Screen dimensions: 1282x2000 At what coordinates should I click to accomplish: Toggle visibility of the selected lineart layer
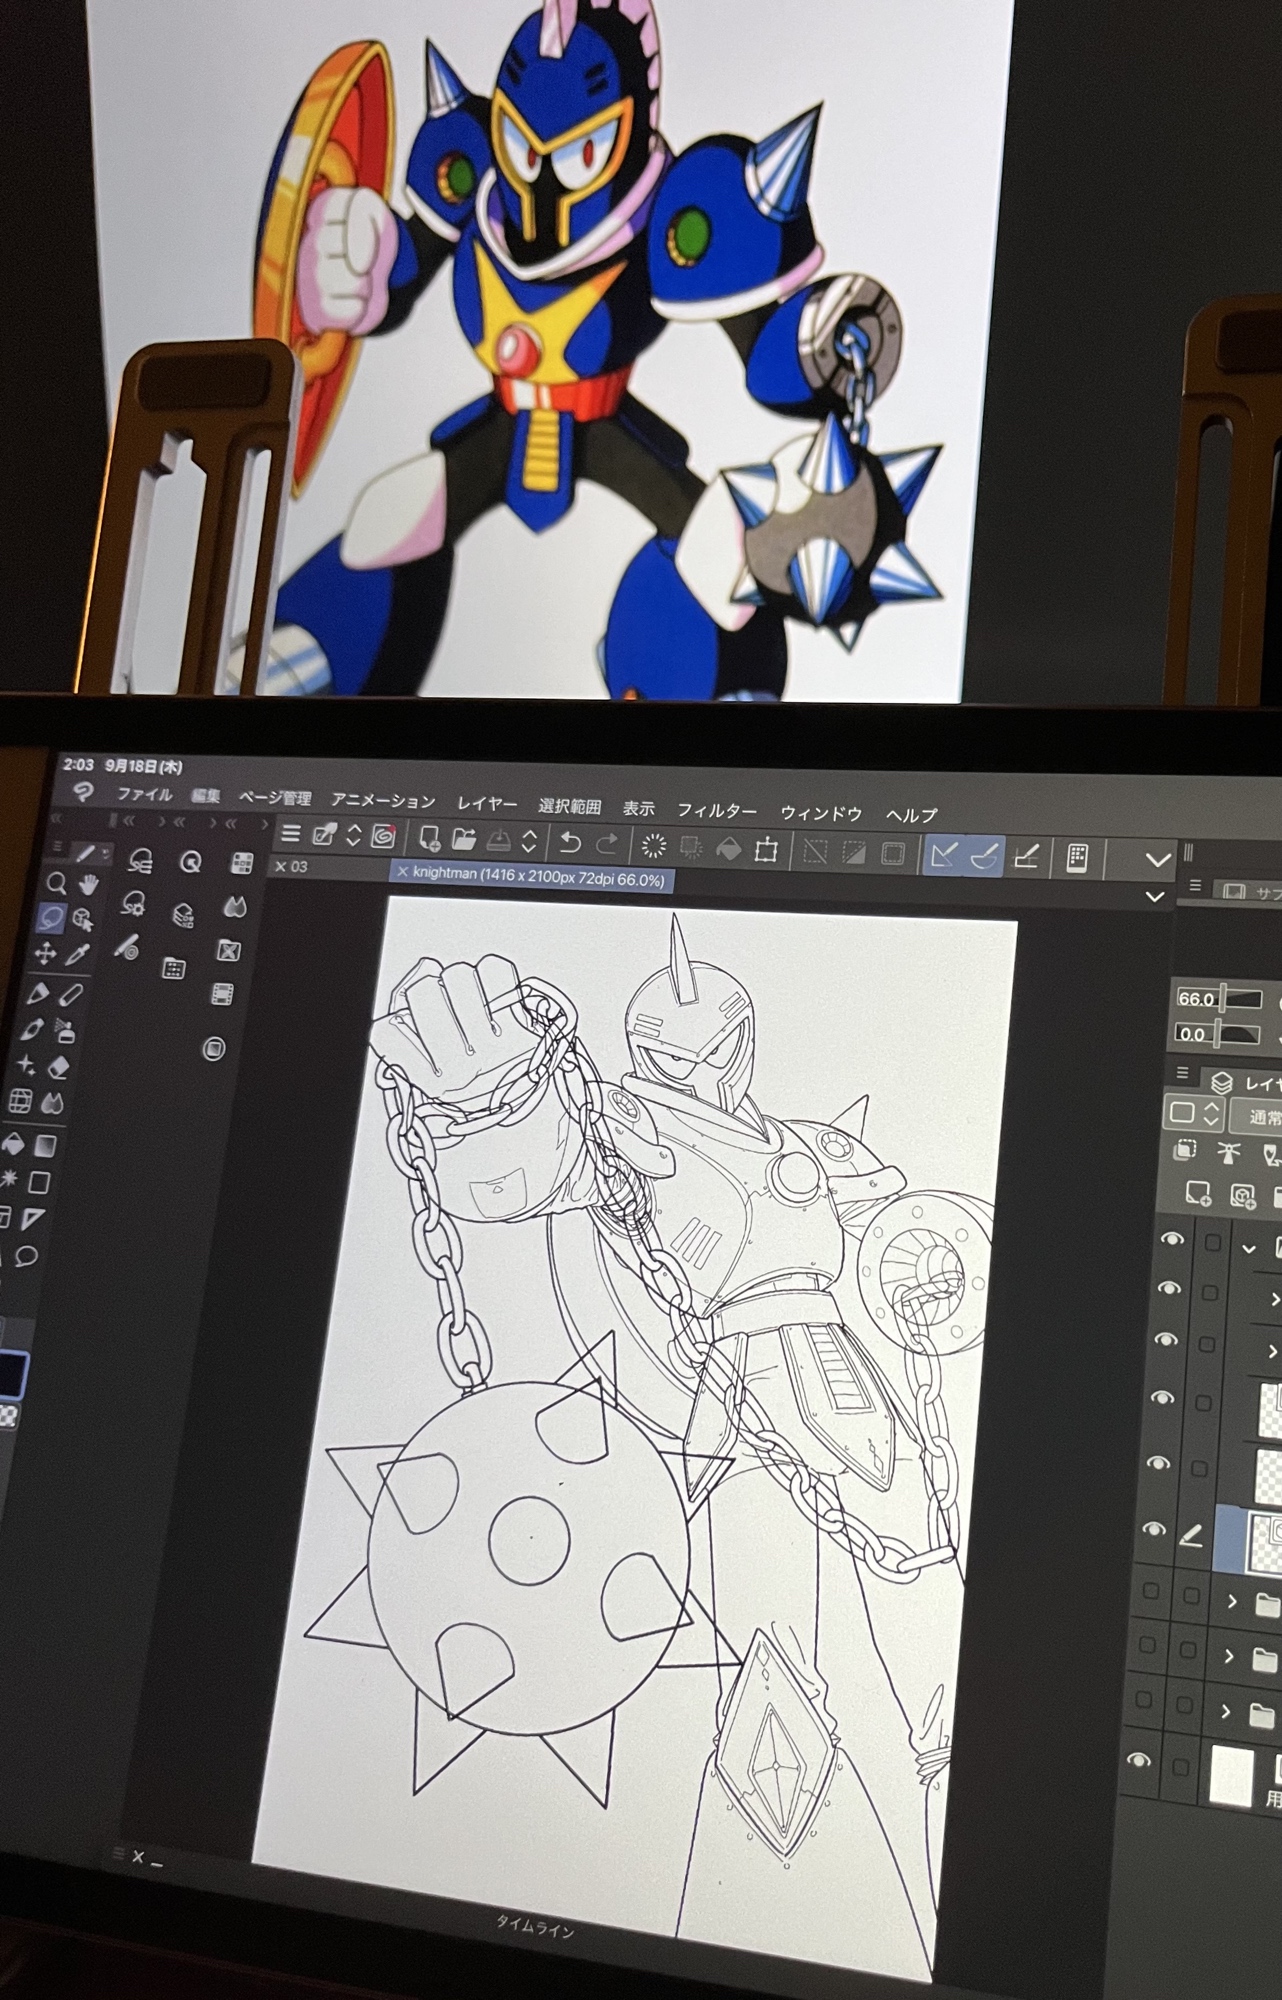[x=1153, y=1530]
